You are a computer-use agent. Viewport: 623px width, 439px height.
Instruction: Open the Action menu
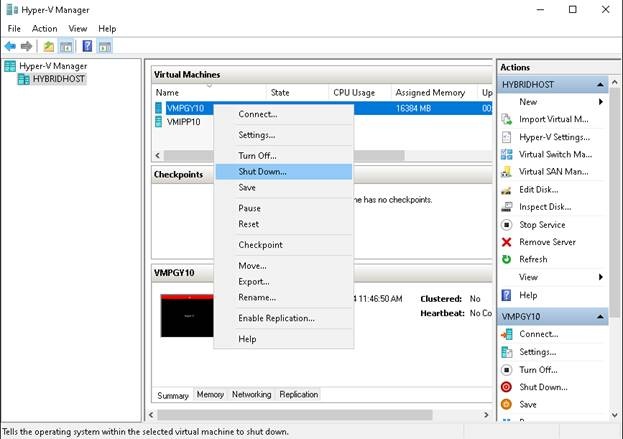pyautogui.click(x=44, y=29)
